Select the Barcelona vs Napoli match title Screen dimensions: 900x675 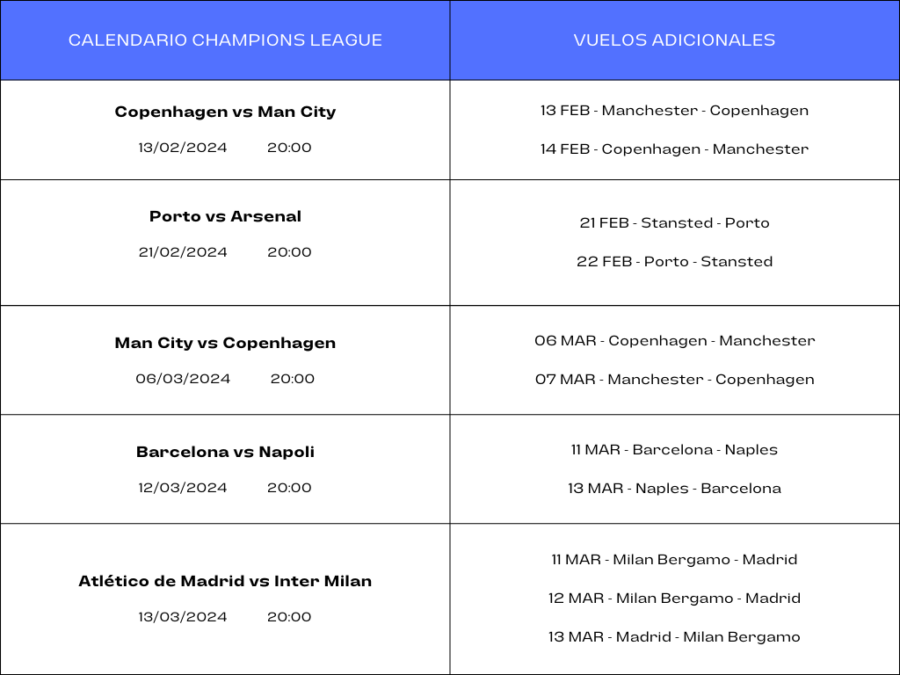[x=225, y=452]
